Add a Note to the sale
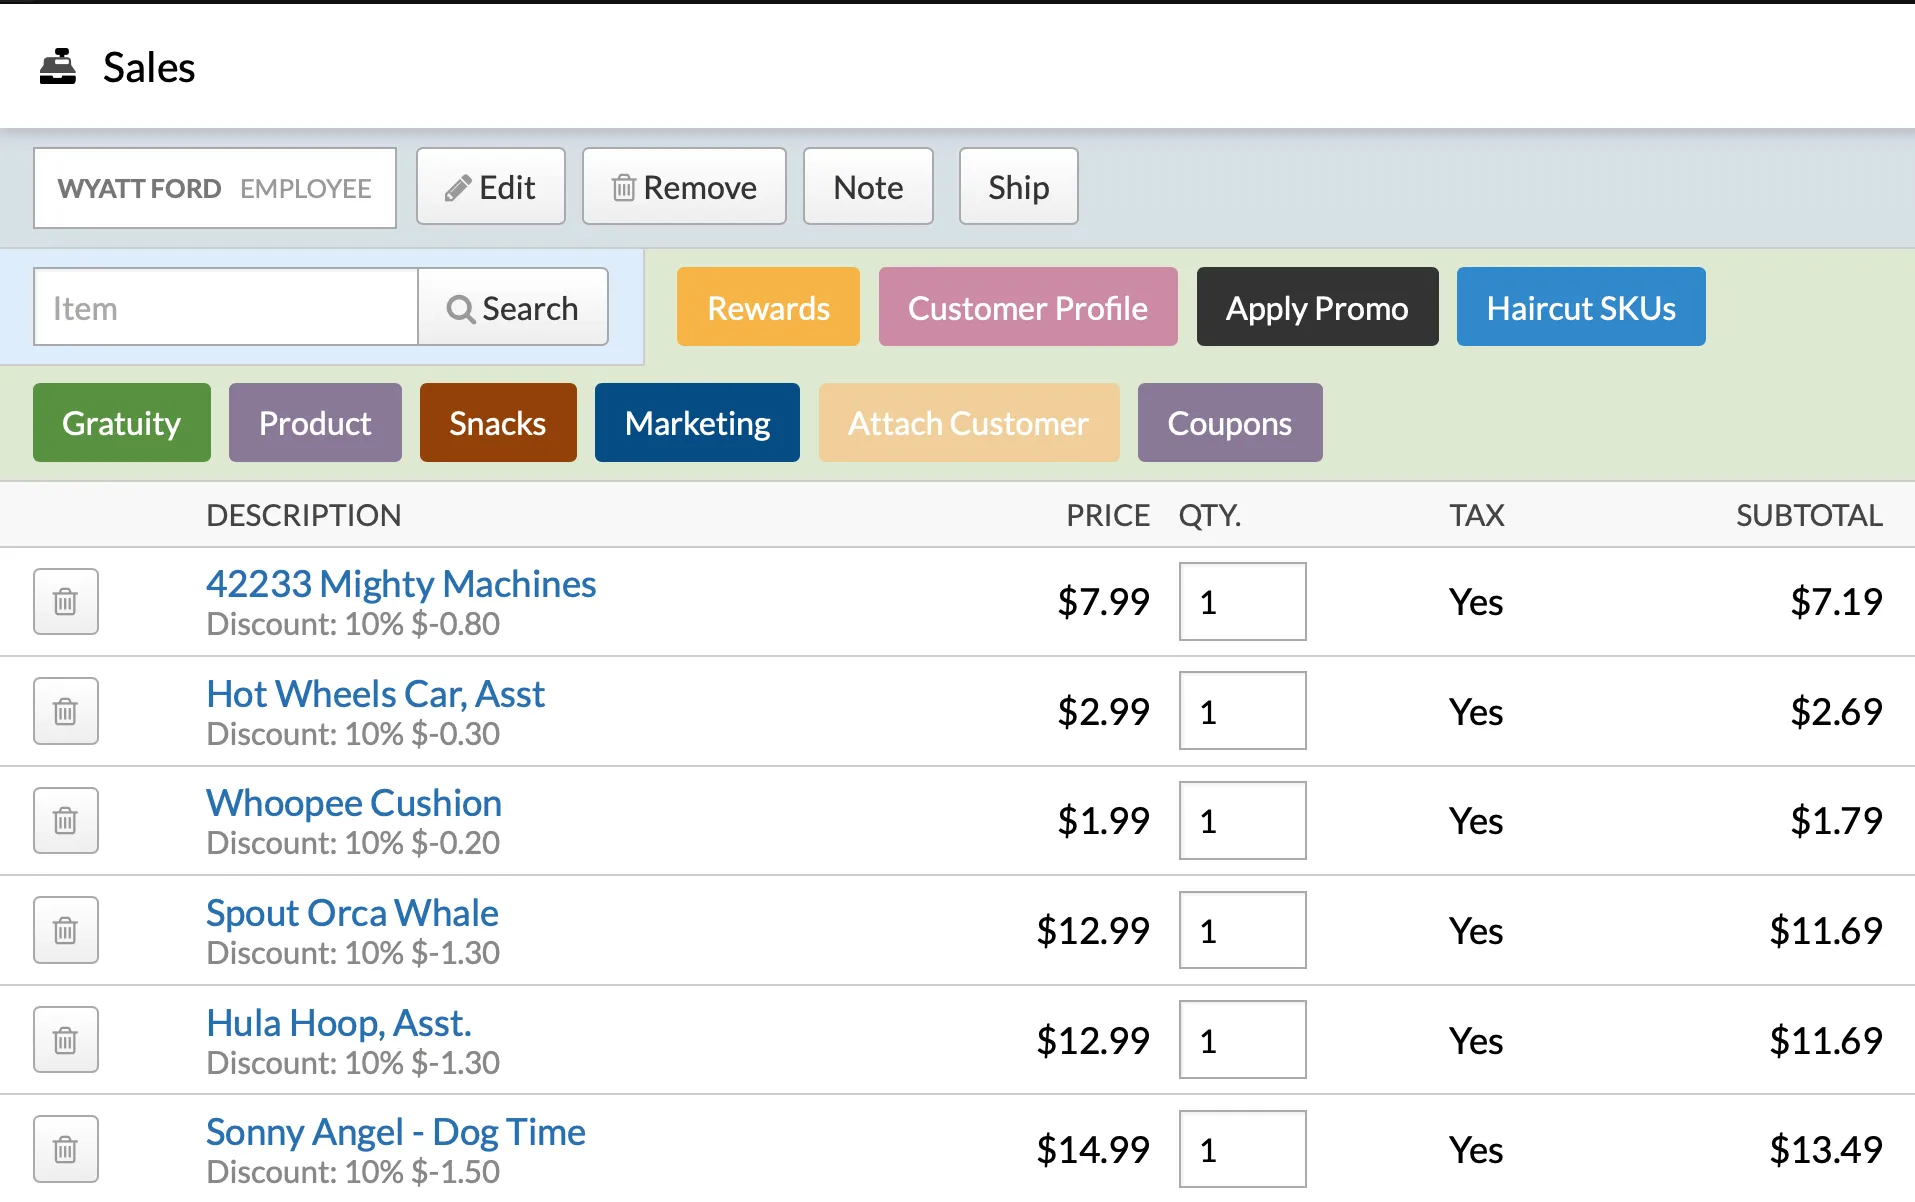 click(x=868, y=187)
